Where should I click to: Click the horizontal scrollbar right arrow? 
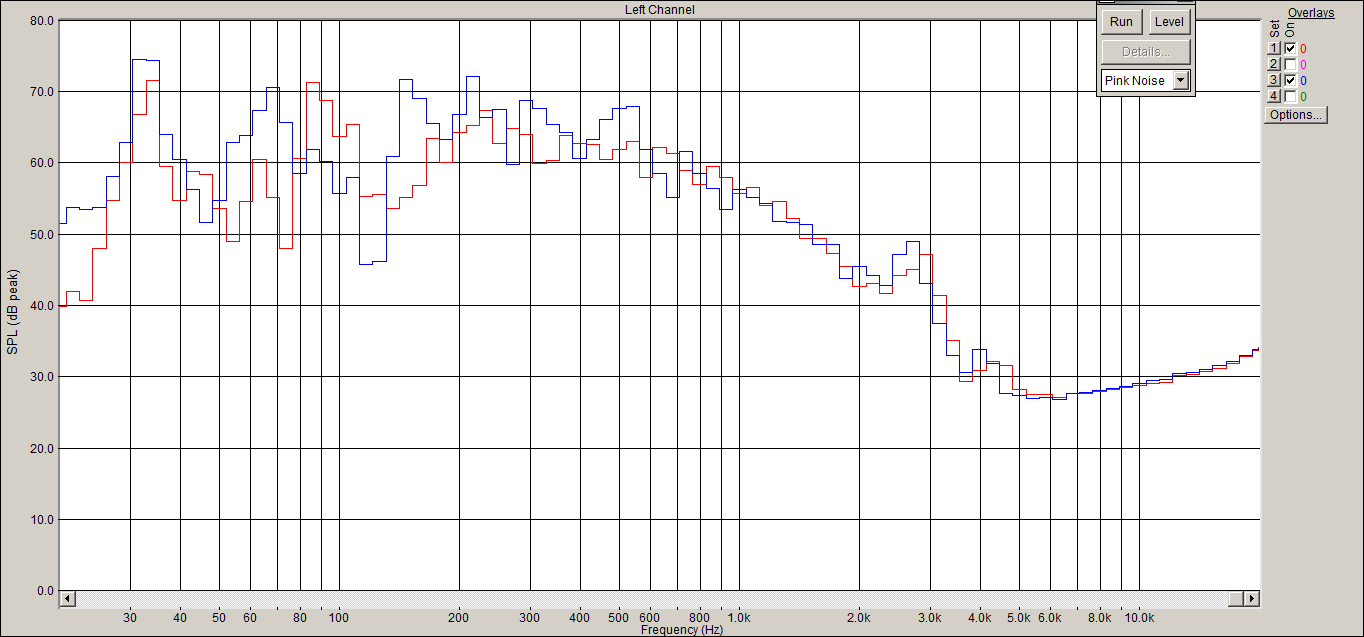tap(1251, 598)
